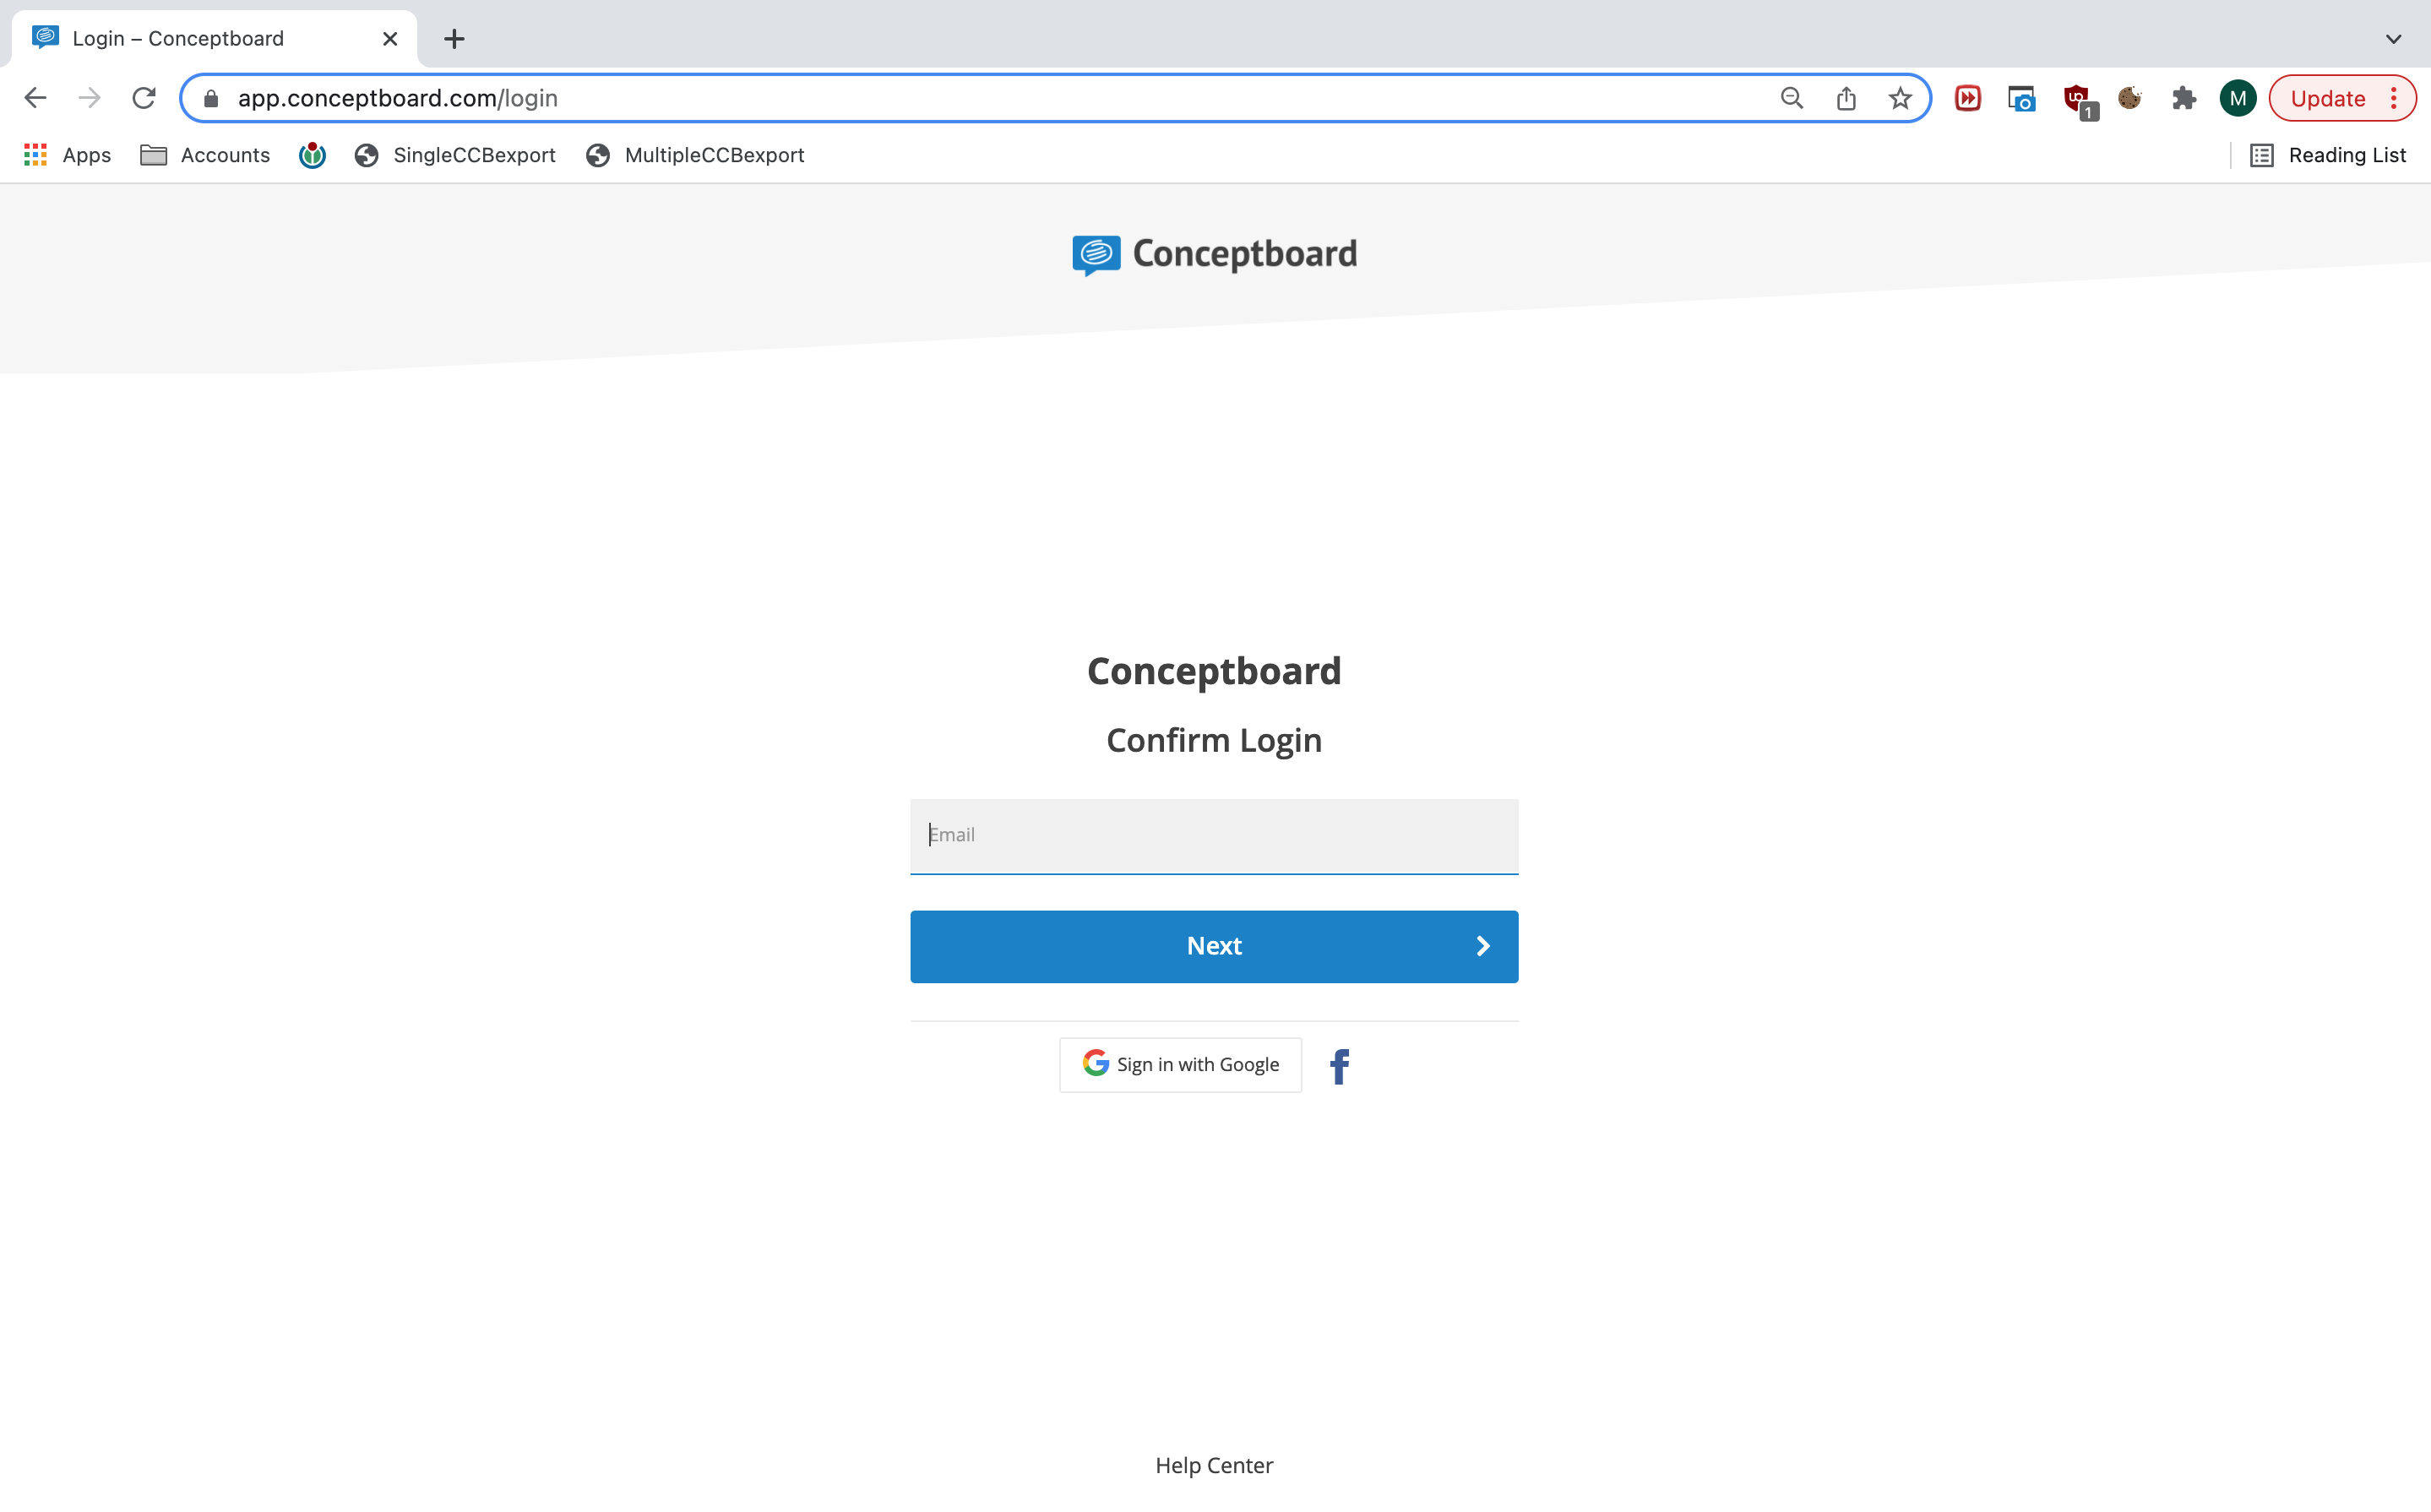Click the Update button in Chrome toolbar

[x=2327, y=98]
